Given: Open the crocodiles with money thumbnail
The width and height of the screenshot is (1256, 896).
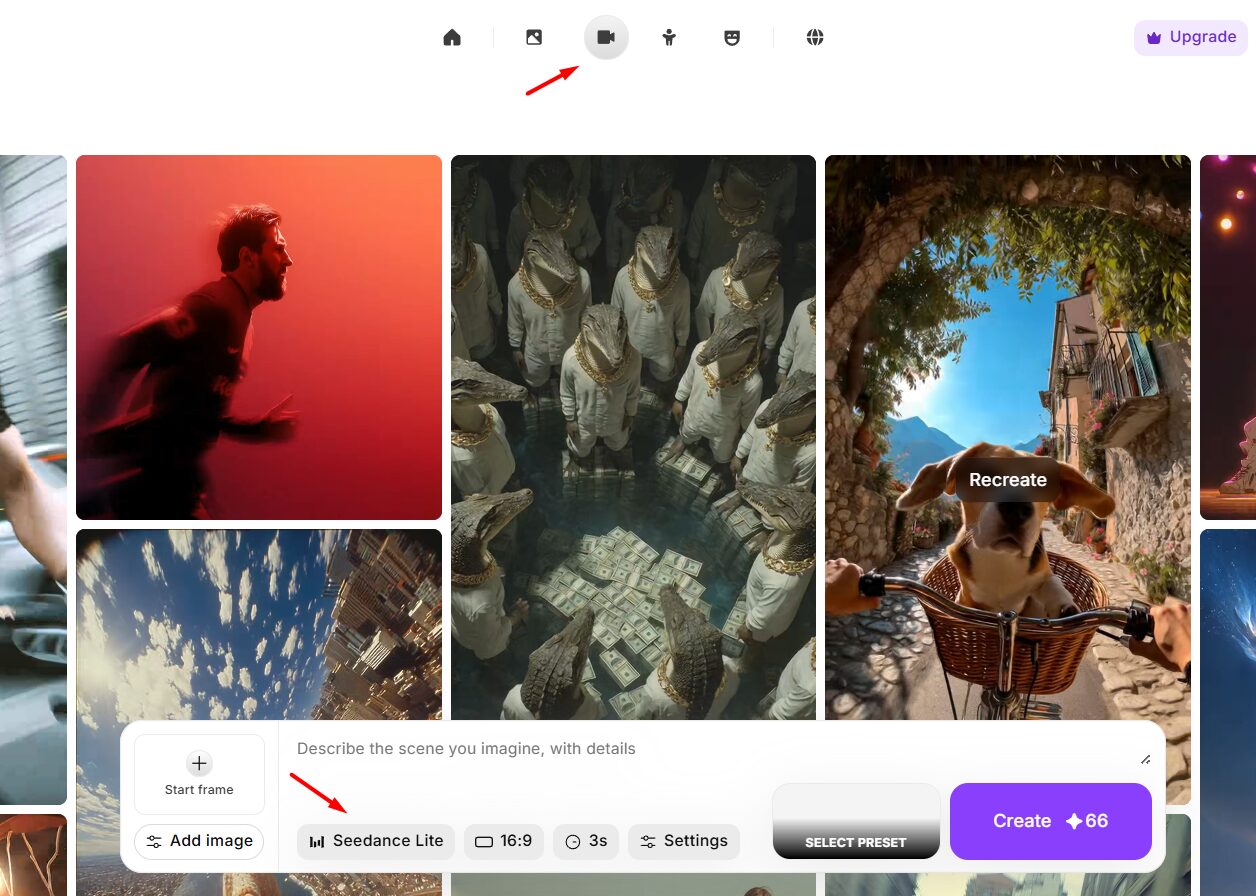Looking at the screenshot, I should 633,430.
